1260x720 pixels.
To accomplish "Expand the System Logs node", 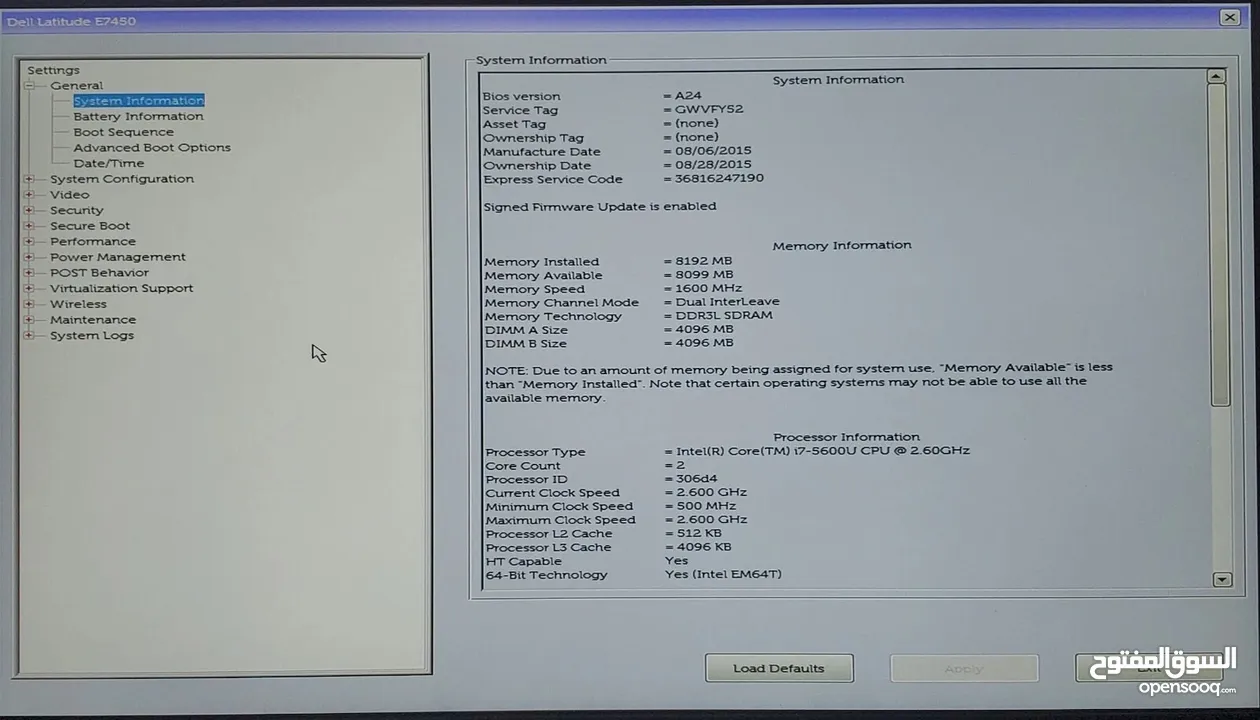I will pyautogui.click(x=29, y=336).
